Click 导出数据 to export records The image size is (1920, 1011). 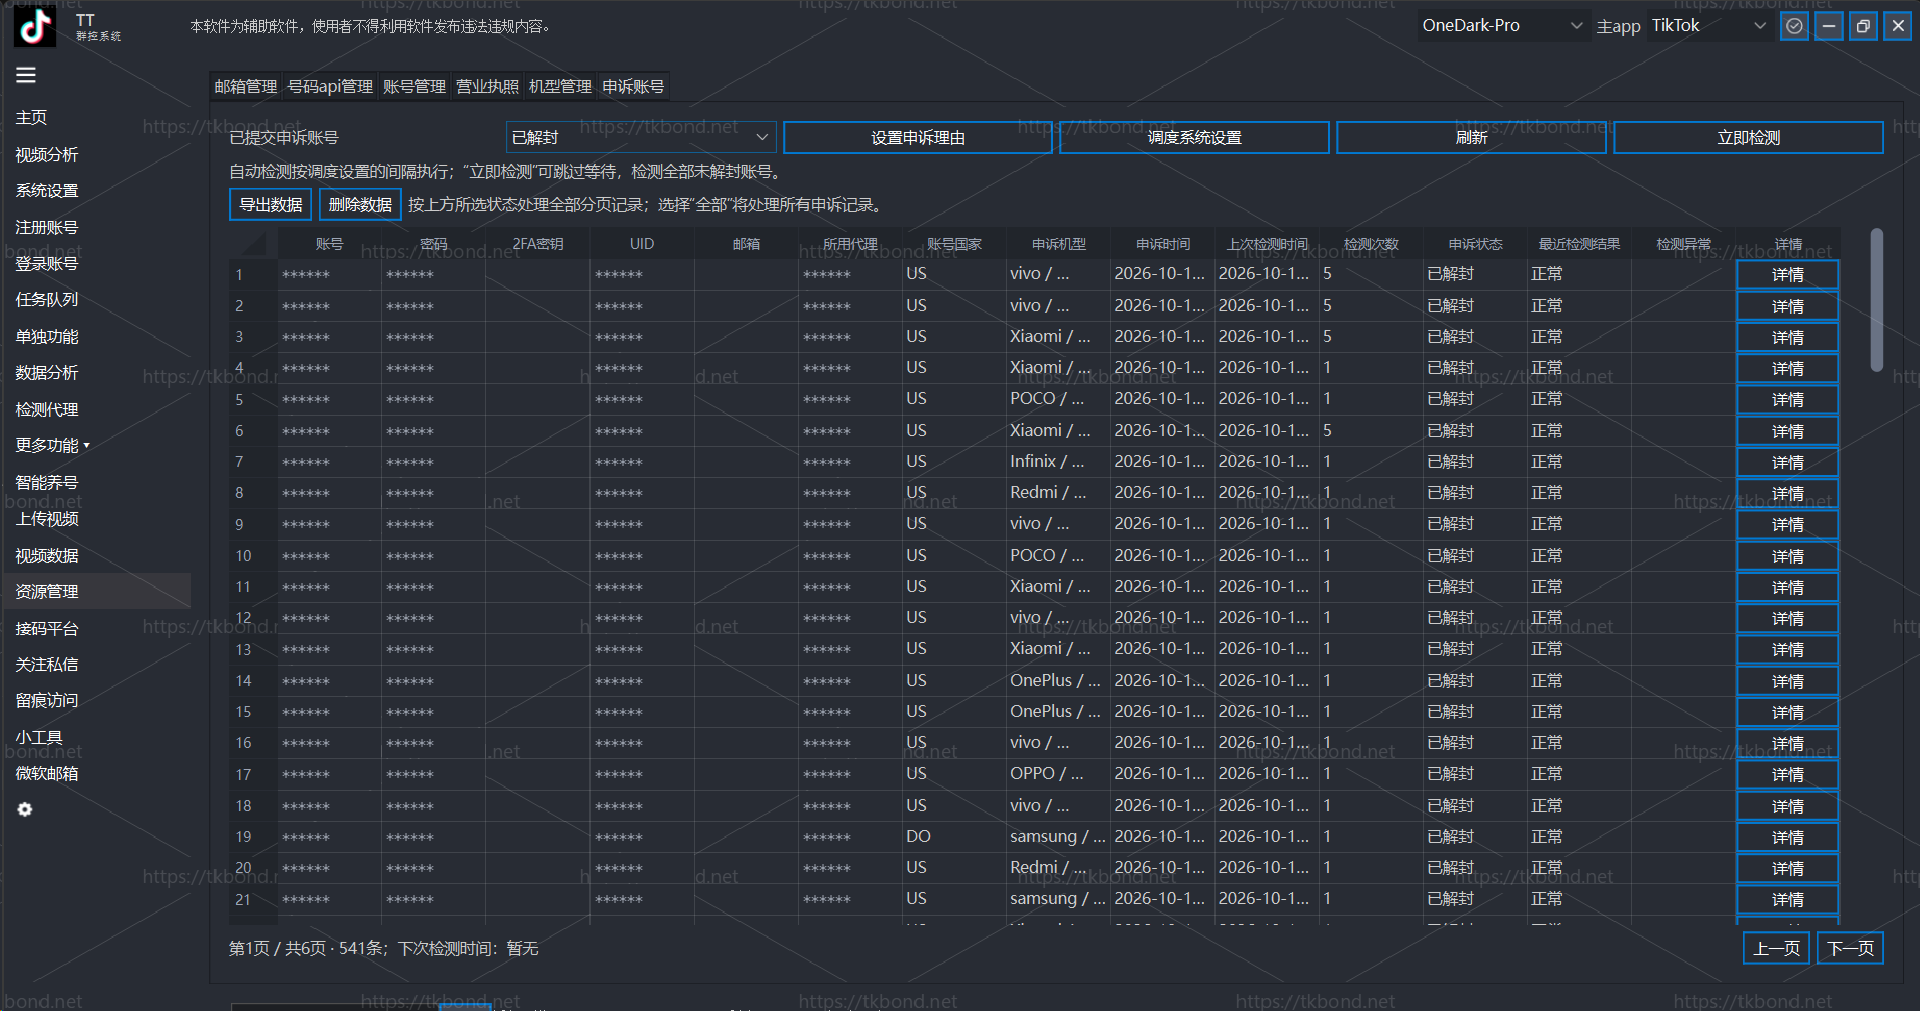[271, 205]
